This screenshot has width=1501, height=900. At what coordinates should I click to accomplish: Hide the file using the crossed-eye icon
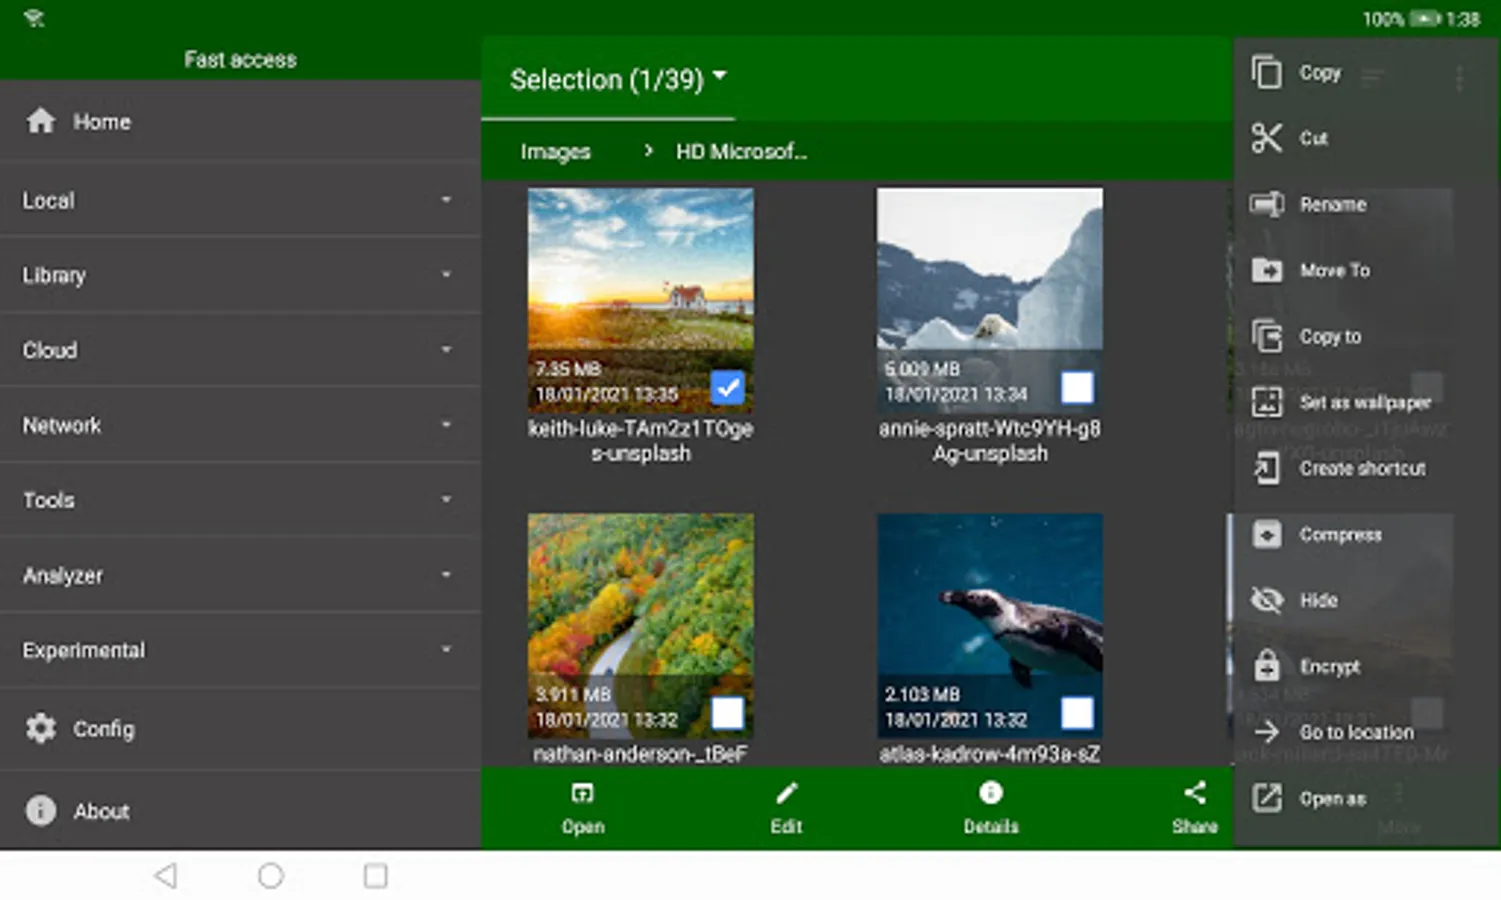click(1266, 600)
